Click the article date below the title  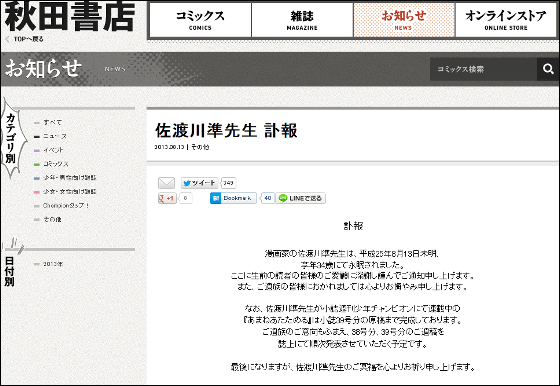169,147
